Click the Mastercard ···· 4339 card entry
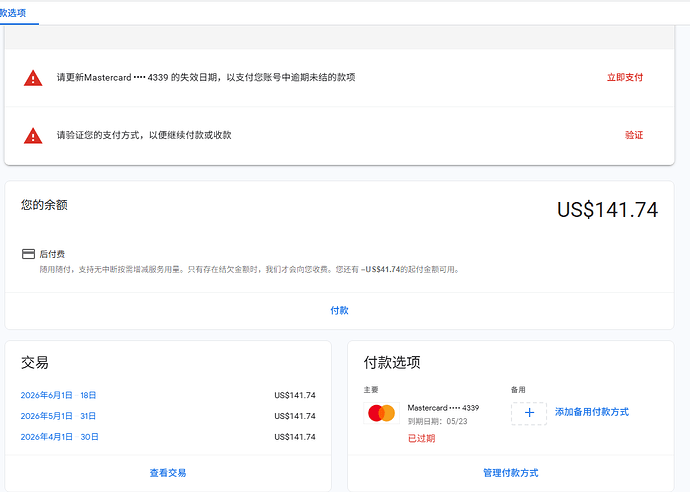 click(443, 408)
